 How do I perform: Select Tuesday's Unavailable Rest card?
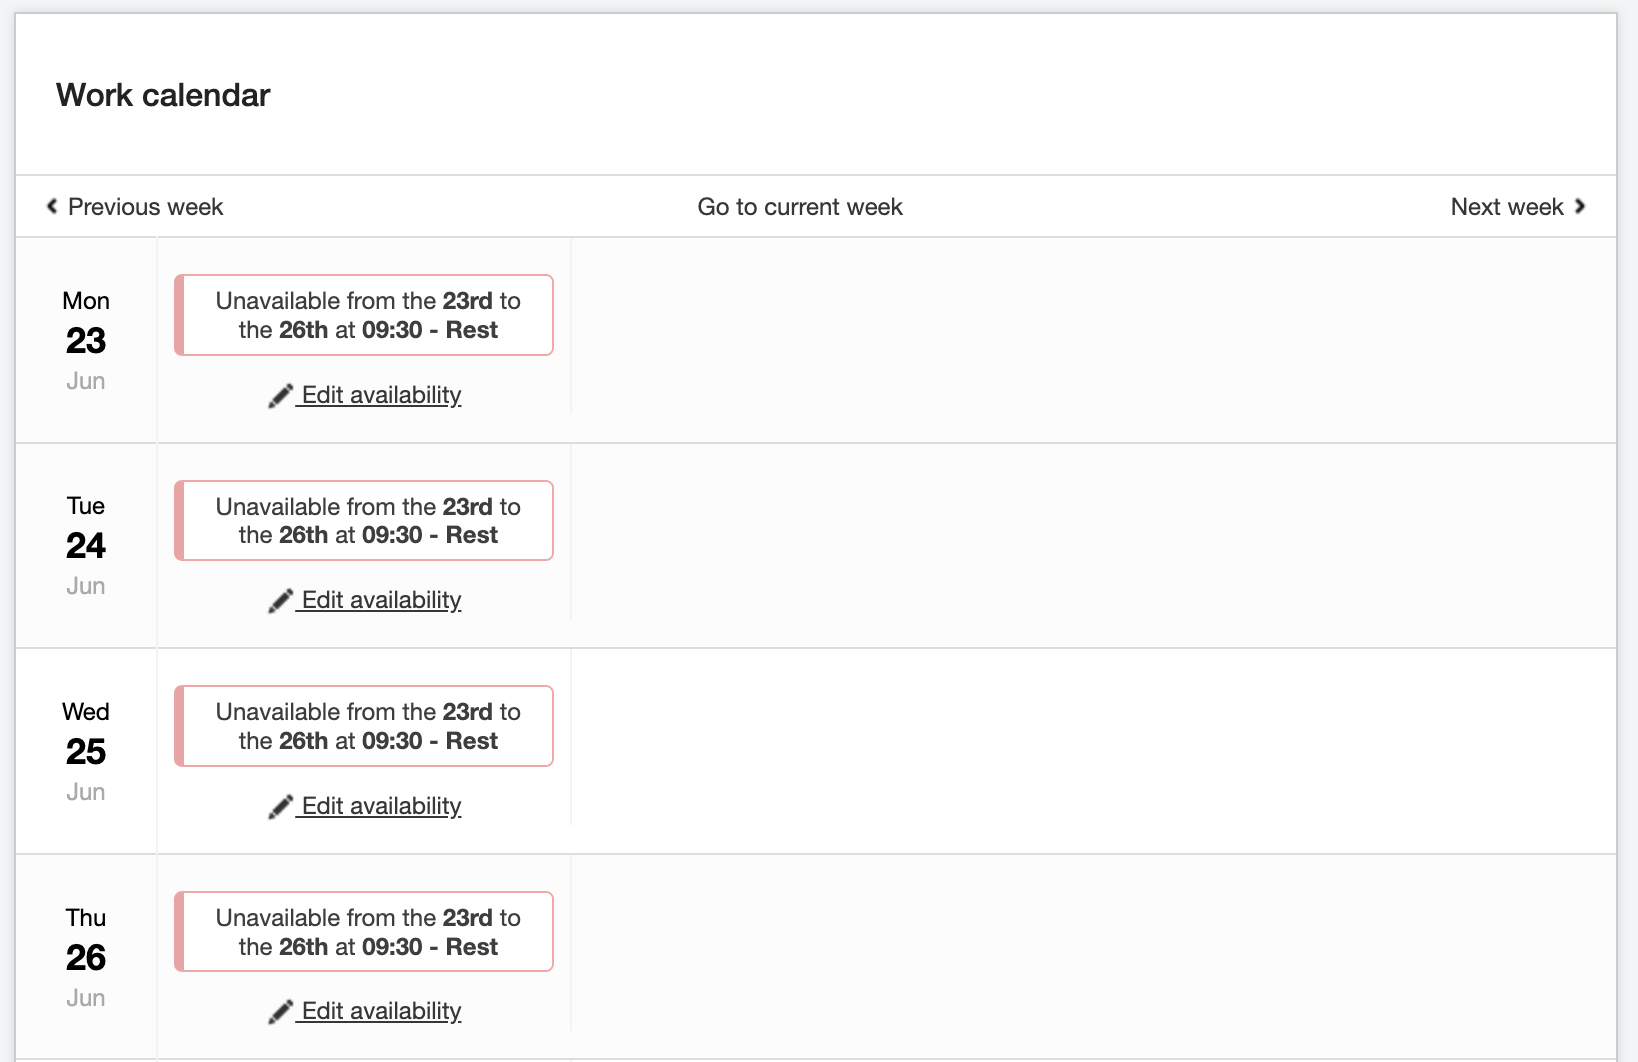[365, 521]
